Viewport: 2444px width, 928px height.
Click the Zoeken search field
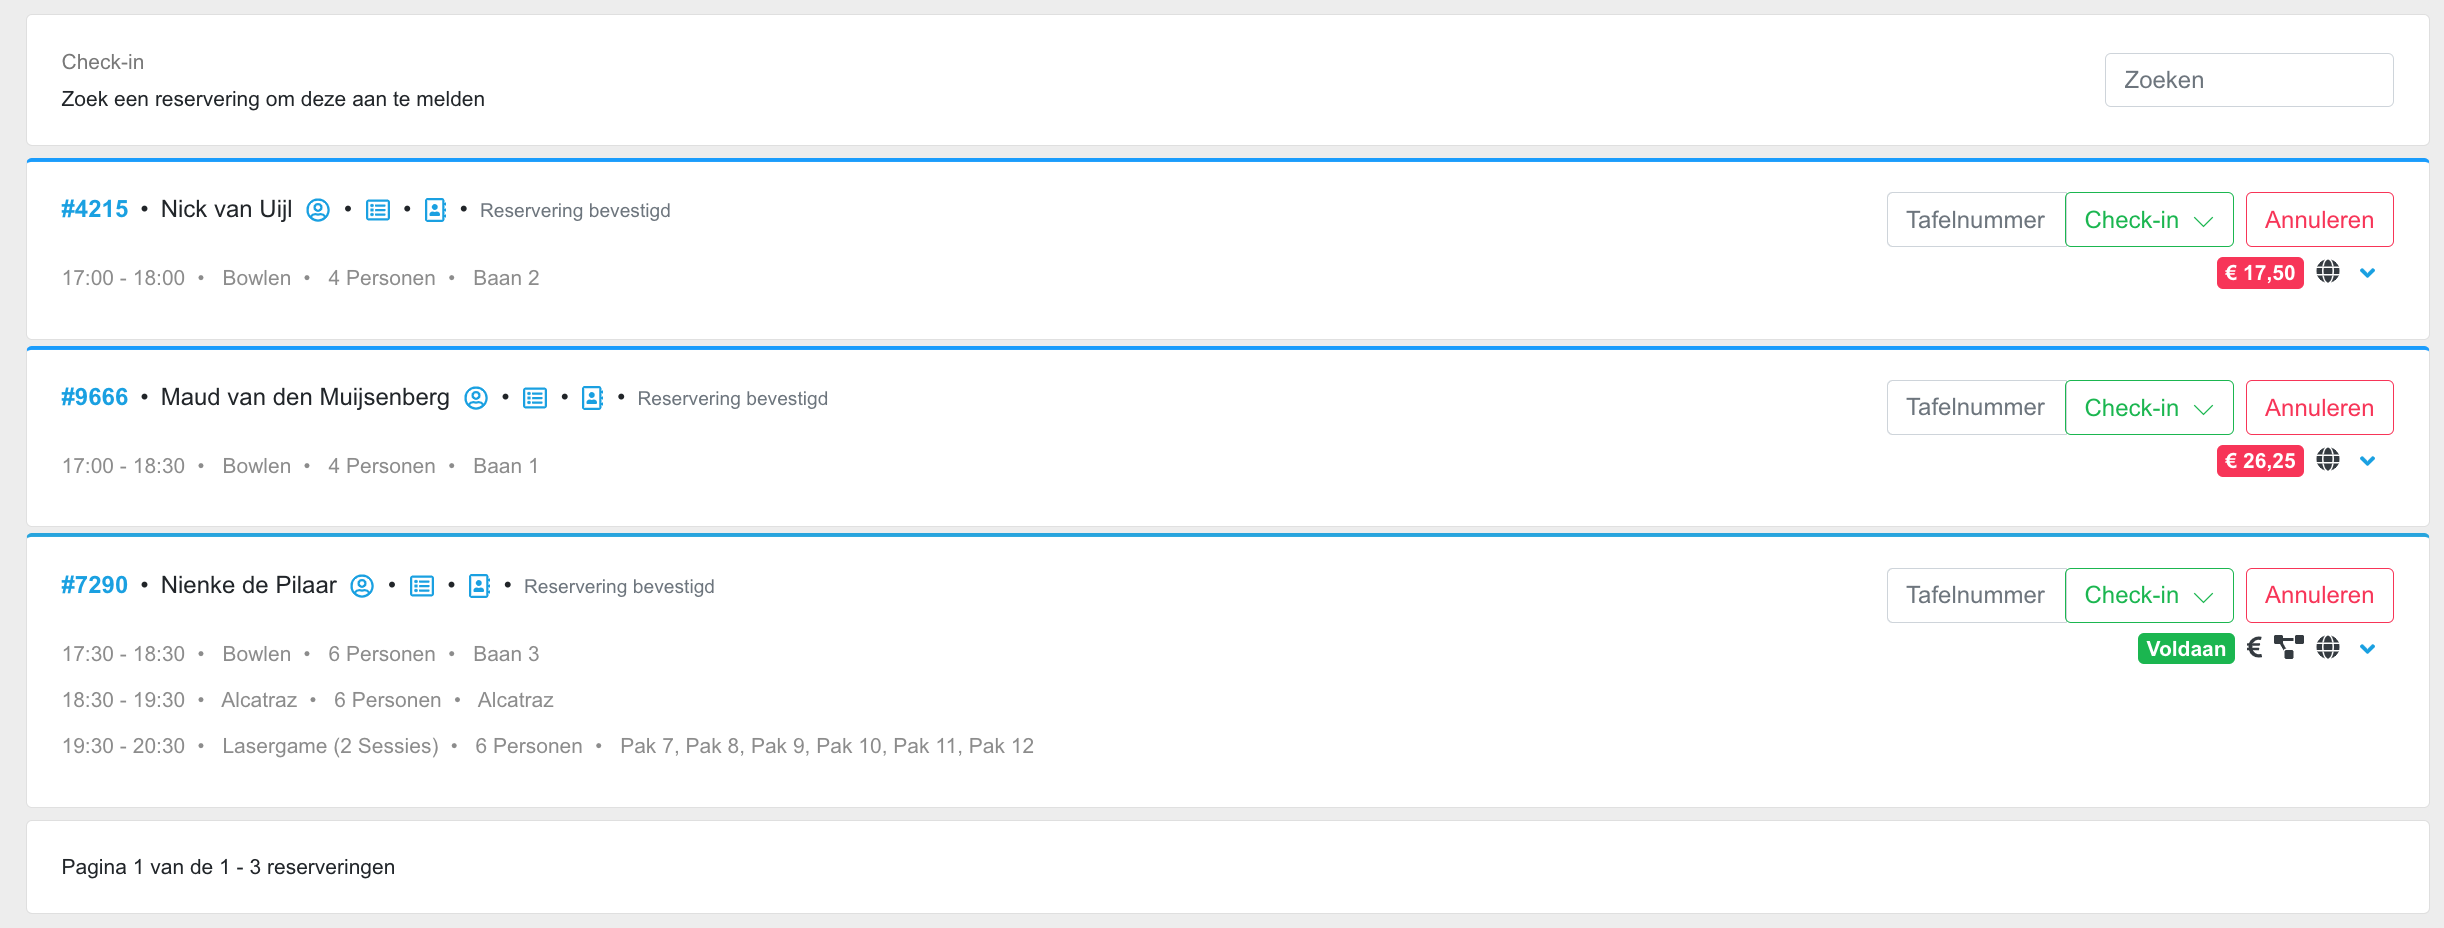2248,80
